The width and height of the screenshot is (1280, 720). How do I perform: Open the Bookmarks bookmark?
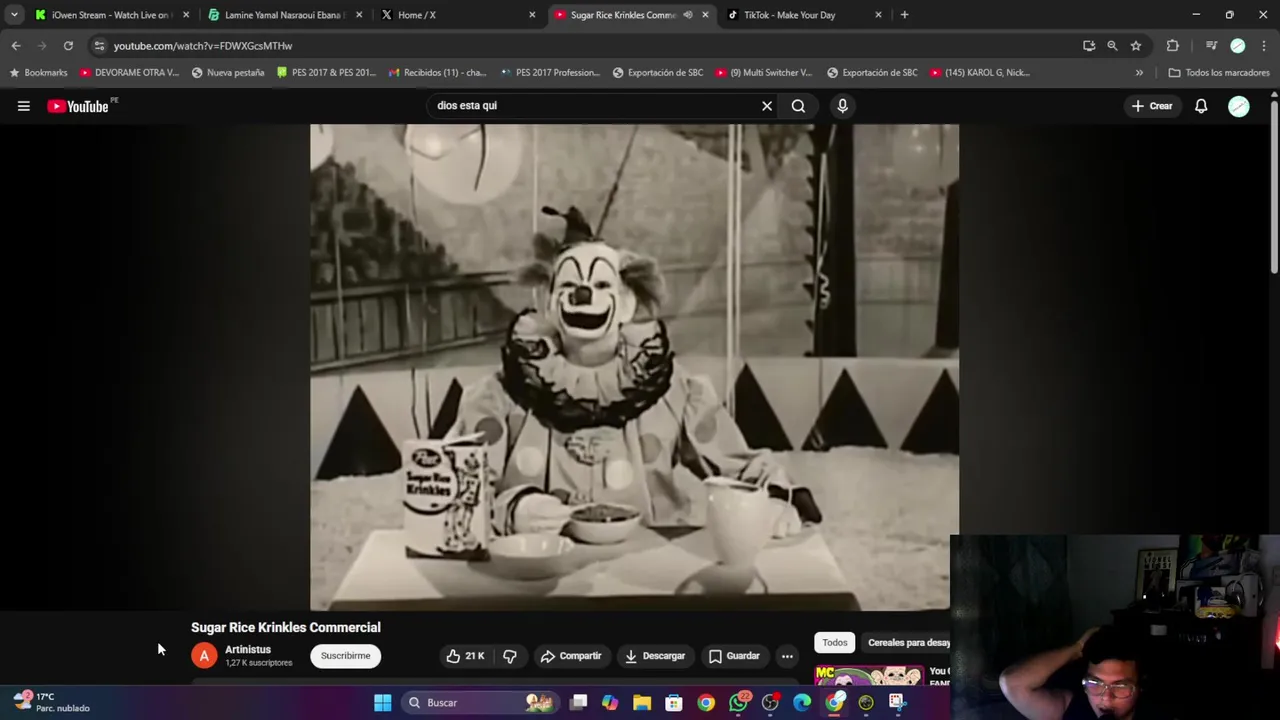point(38,73)
